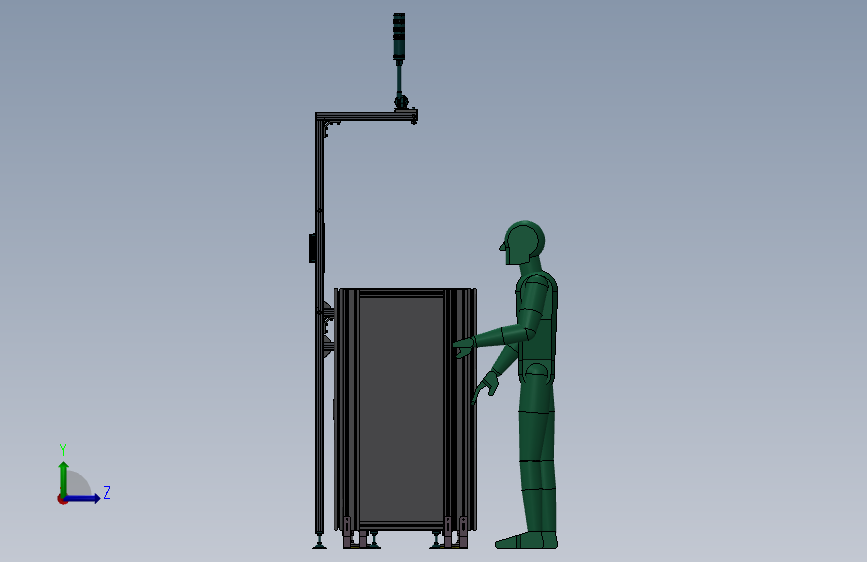Screen dimensions: 867x562
Task: Click the red origin ball of orientation triad
Action: tap(62, 499)
